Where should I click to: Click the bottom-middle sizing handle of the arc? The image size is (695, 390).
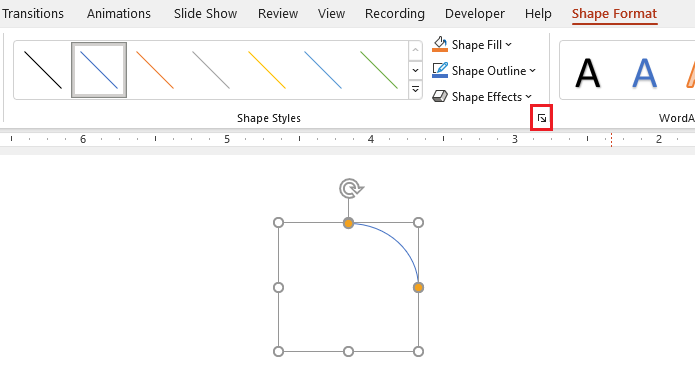(x=348, y=351)
